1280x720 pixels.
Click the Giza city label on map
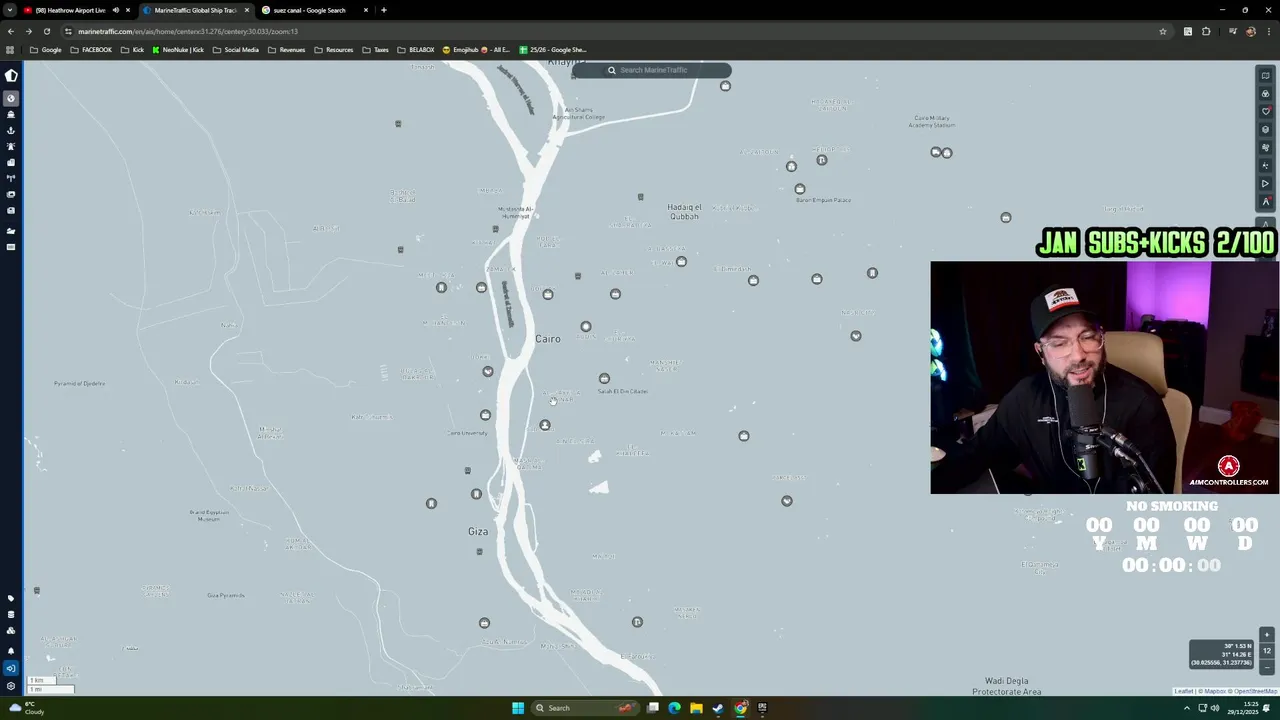[x=478, y=531]
